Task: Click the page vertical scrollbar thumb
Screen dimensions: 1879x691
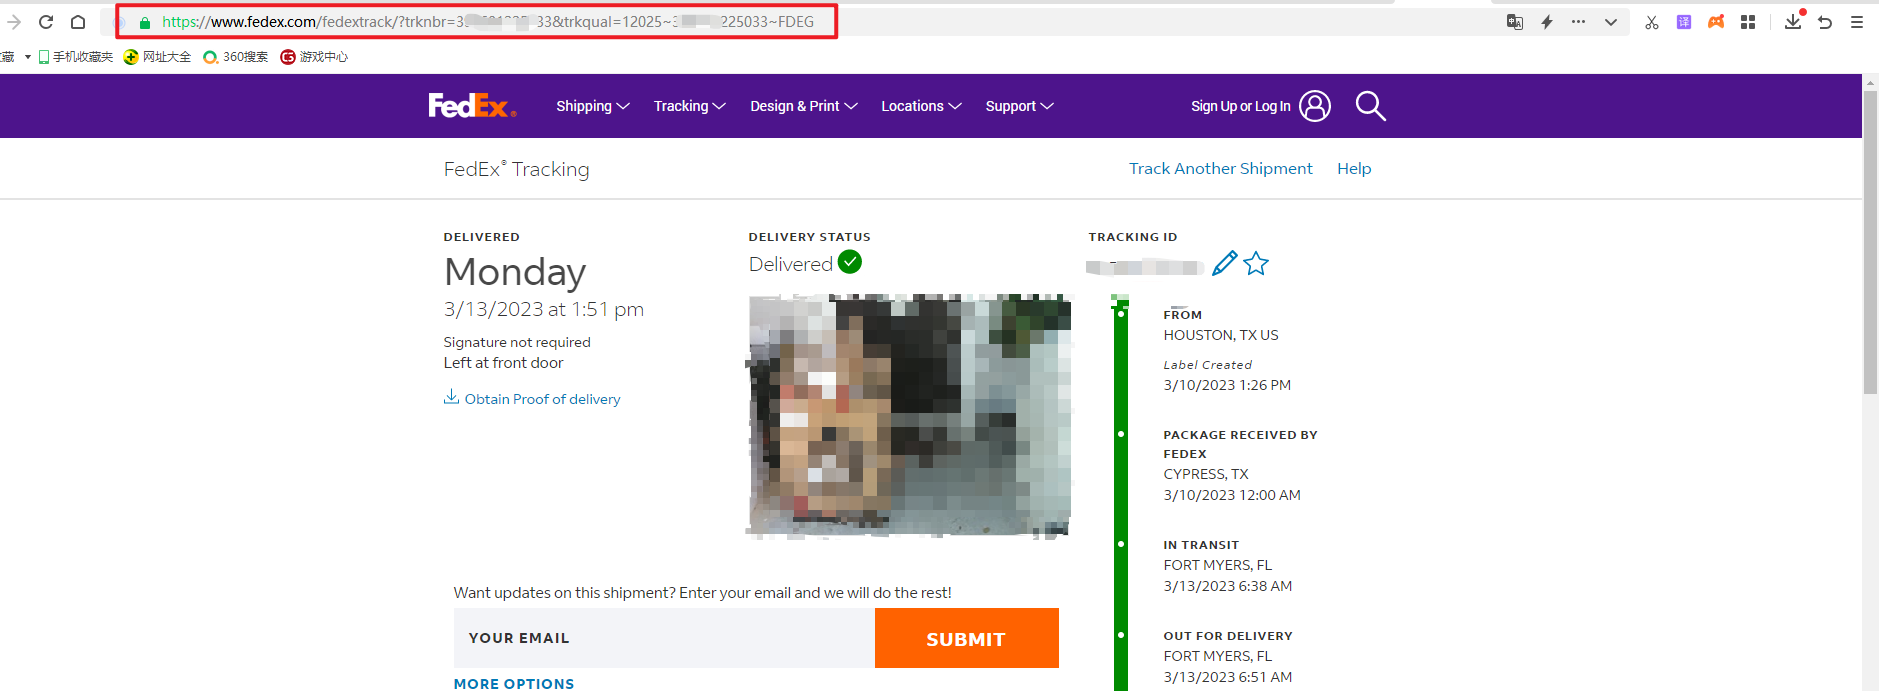Action: [1870, 242]
